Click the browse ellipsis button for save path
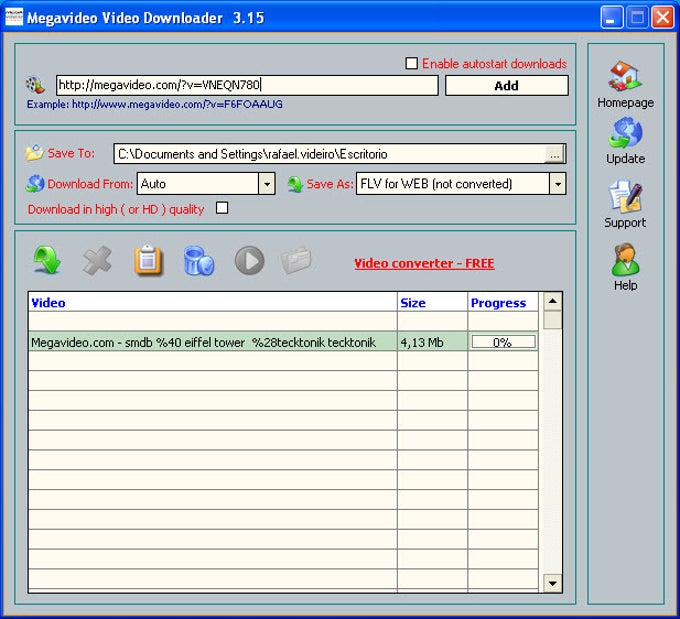Screen dimensions: 680x619 (x=555, y=154)
